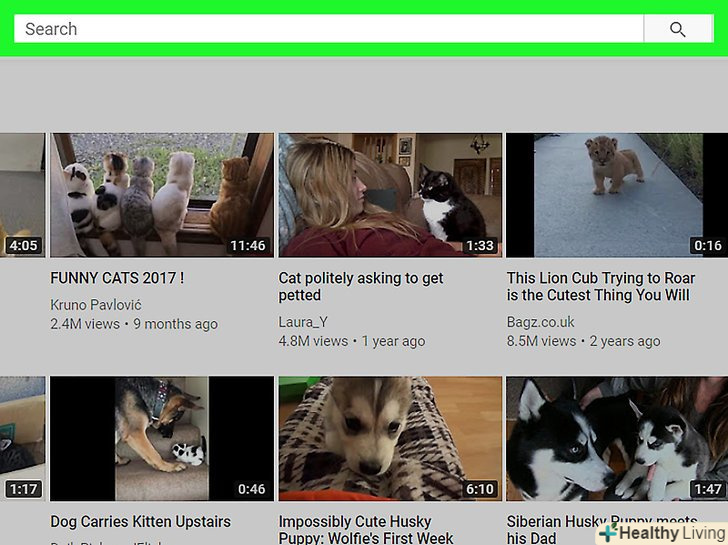Click the "4.8M views" text

(313, 341)
